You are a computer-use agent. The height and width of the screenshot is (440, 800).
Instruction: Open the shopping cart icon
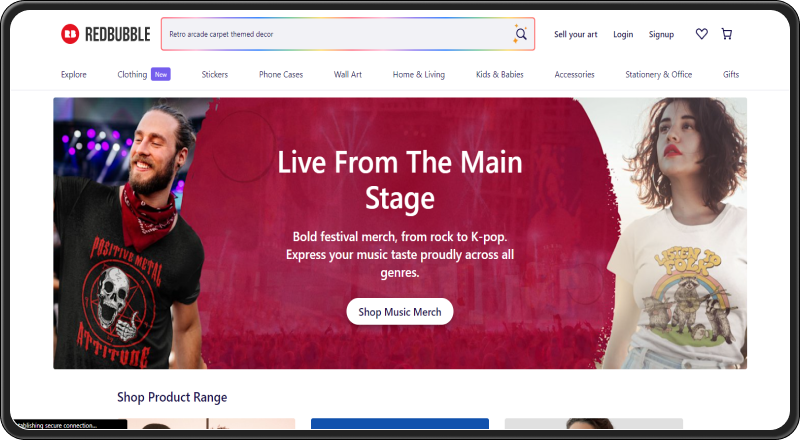tap(727, 34)
